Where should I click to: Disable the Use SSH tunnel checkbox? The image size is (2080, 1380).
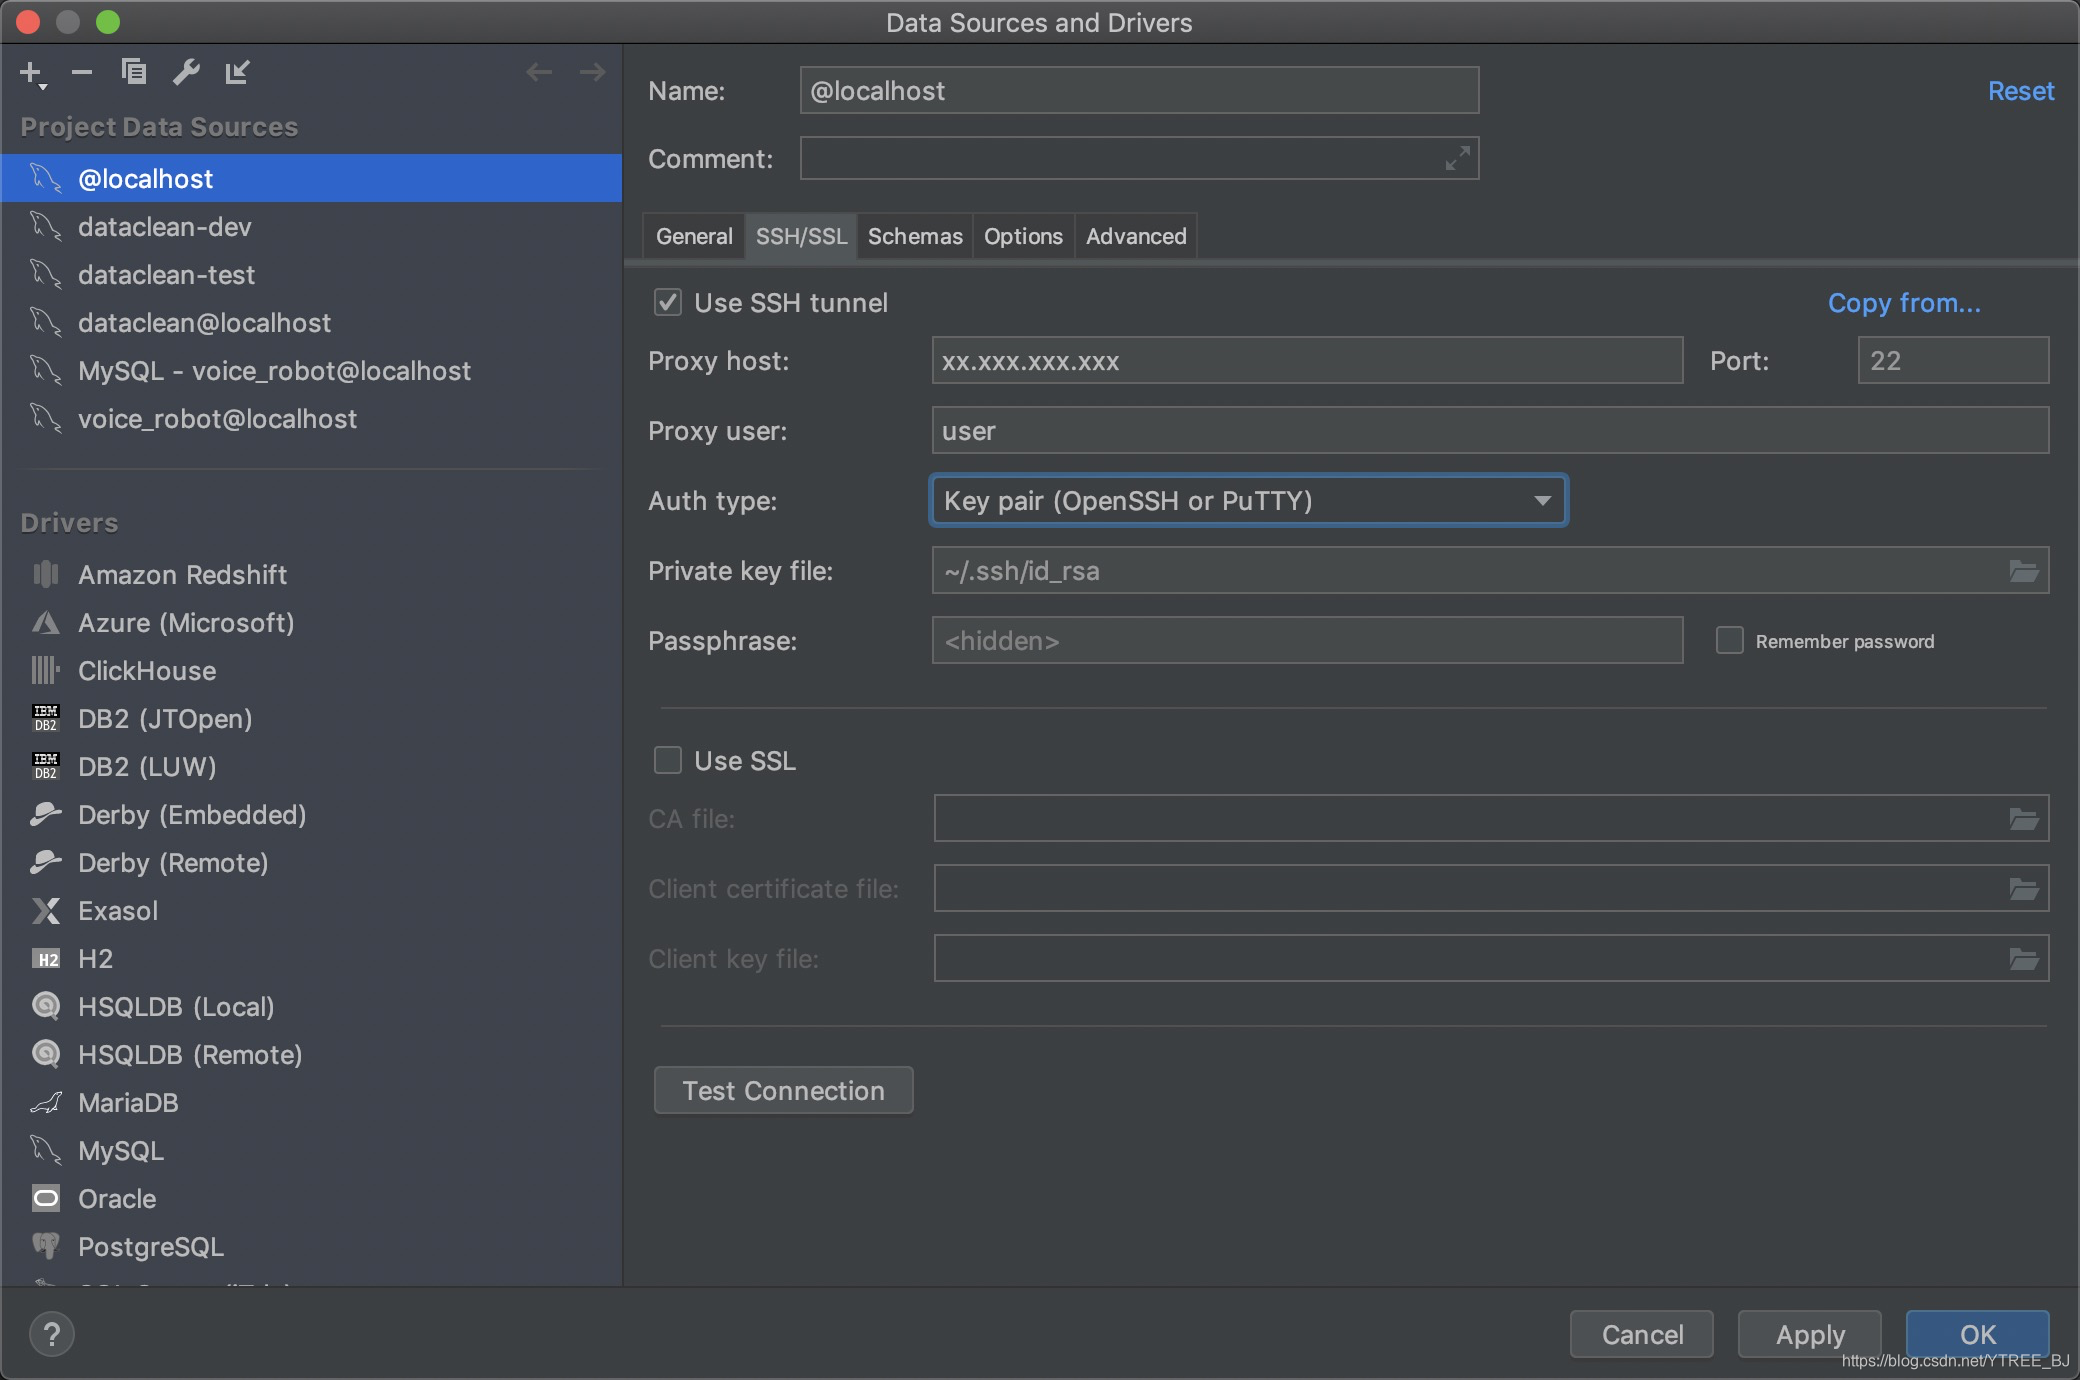coord(668,302)
